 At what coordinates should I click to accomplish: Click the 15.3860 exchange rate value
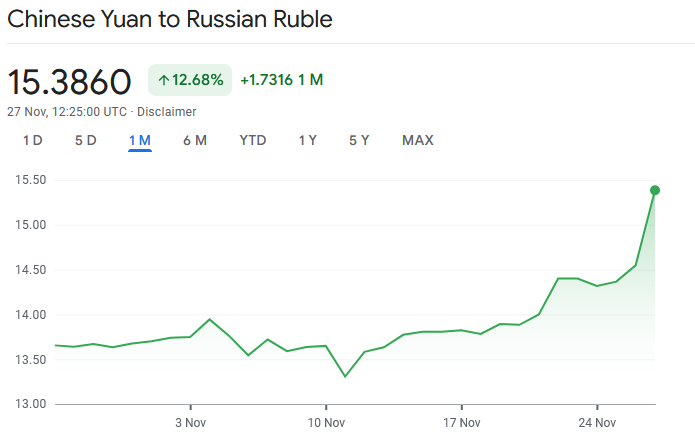click(70, 81)
